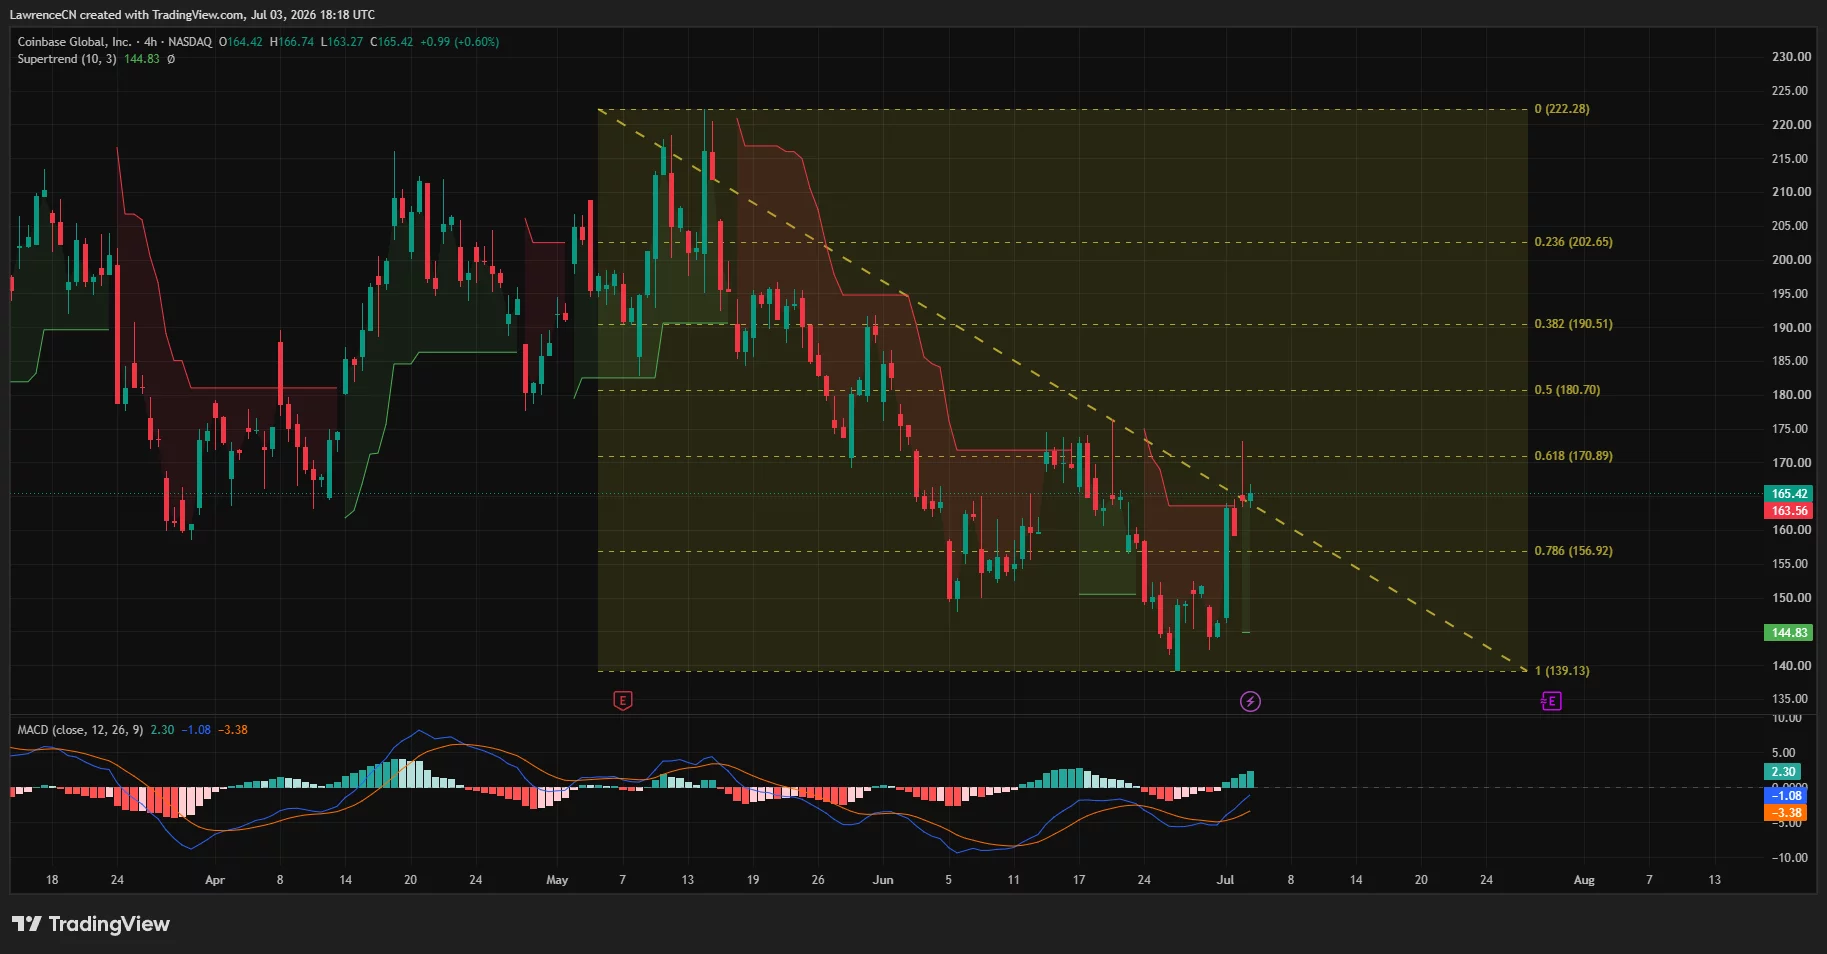
Task: Click the Jun label on time axis
Action: pyautogui.click(x=883, y=880)
